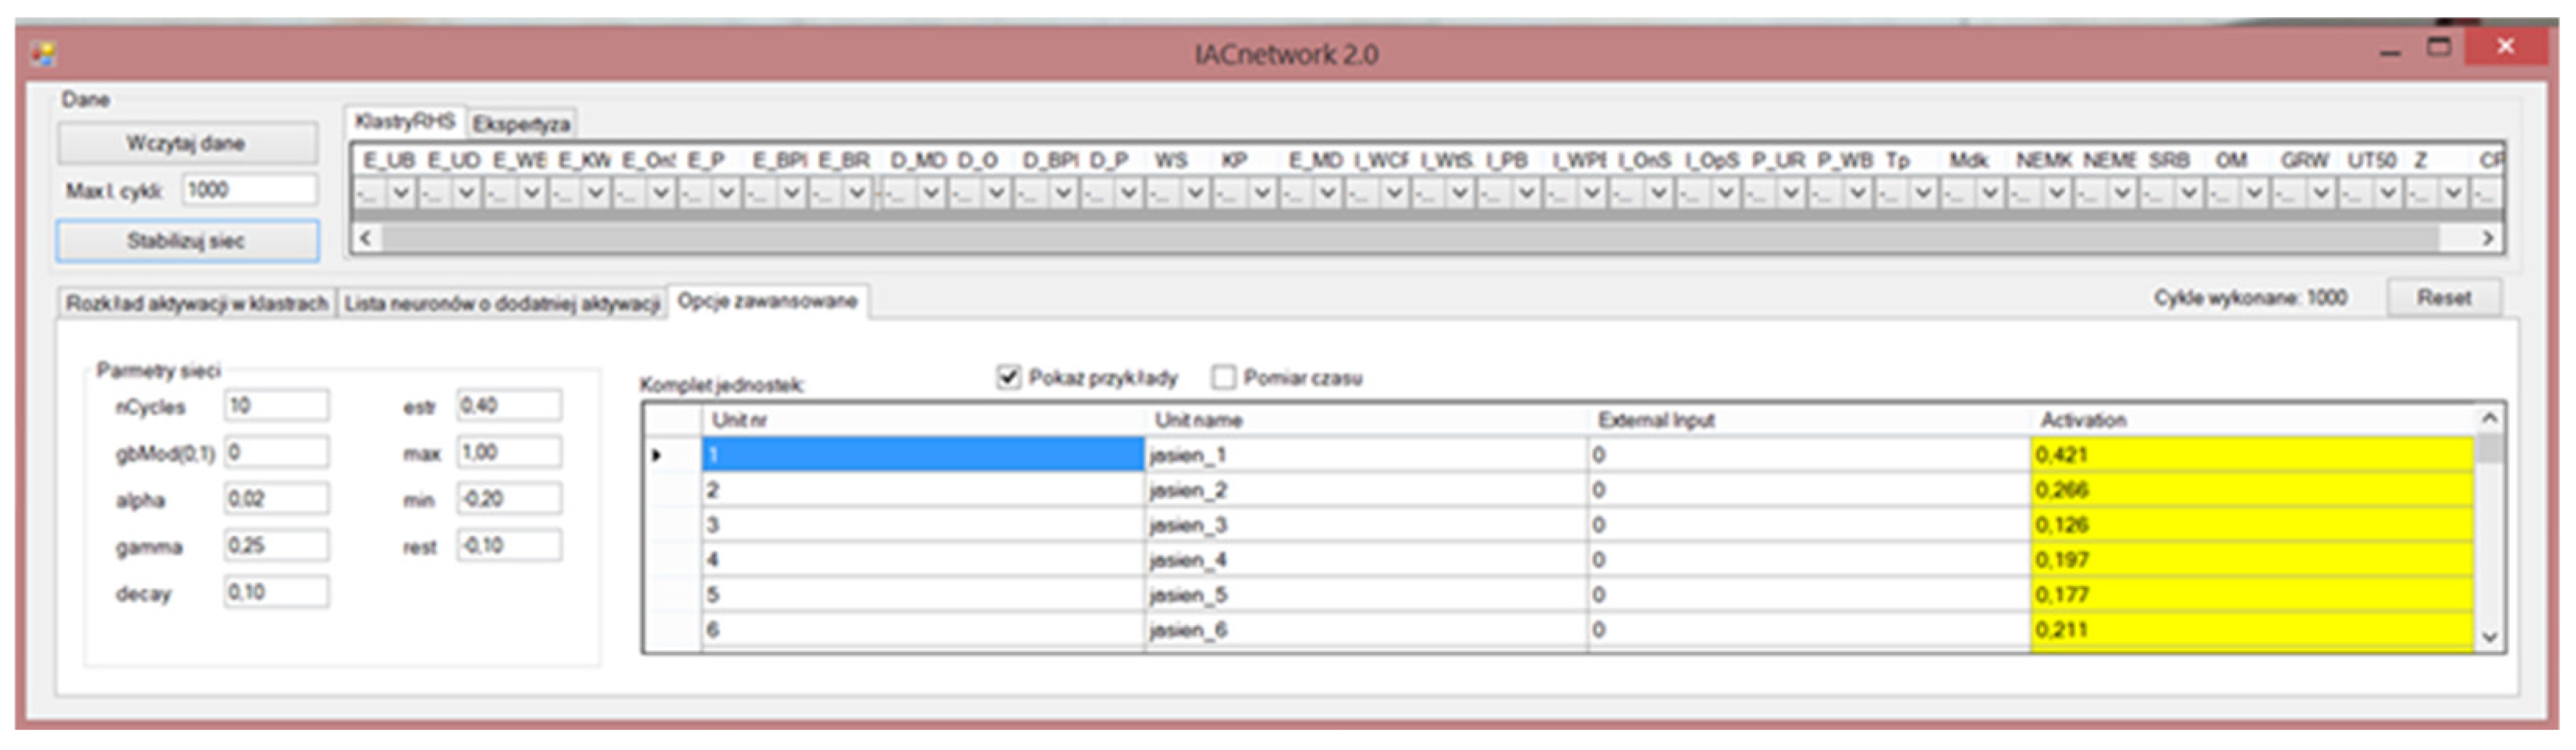Open Rozkład aktywacji w klastrach tab
This screenshot has height=750, width=2576.
coord(197,303)
